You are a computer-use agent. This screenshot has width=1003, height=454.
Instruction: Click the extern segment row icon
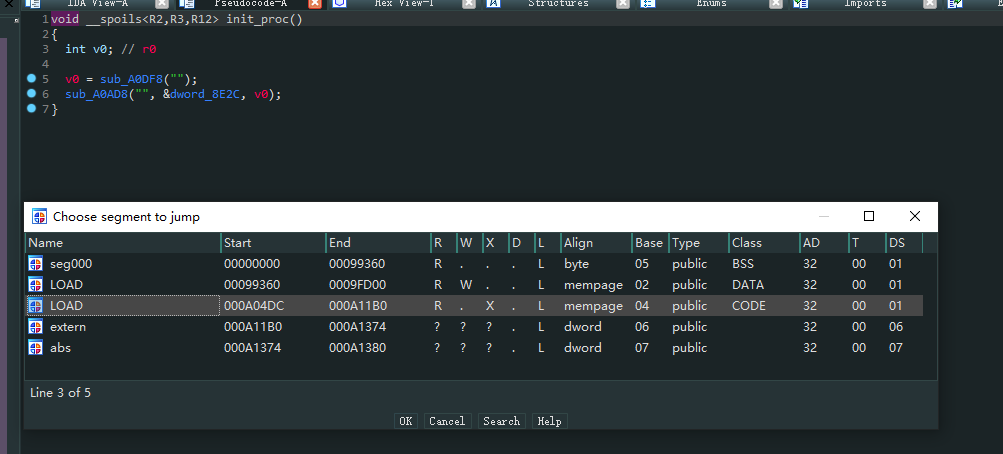tap(36, 327)
